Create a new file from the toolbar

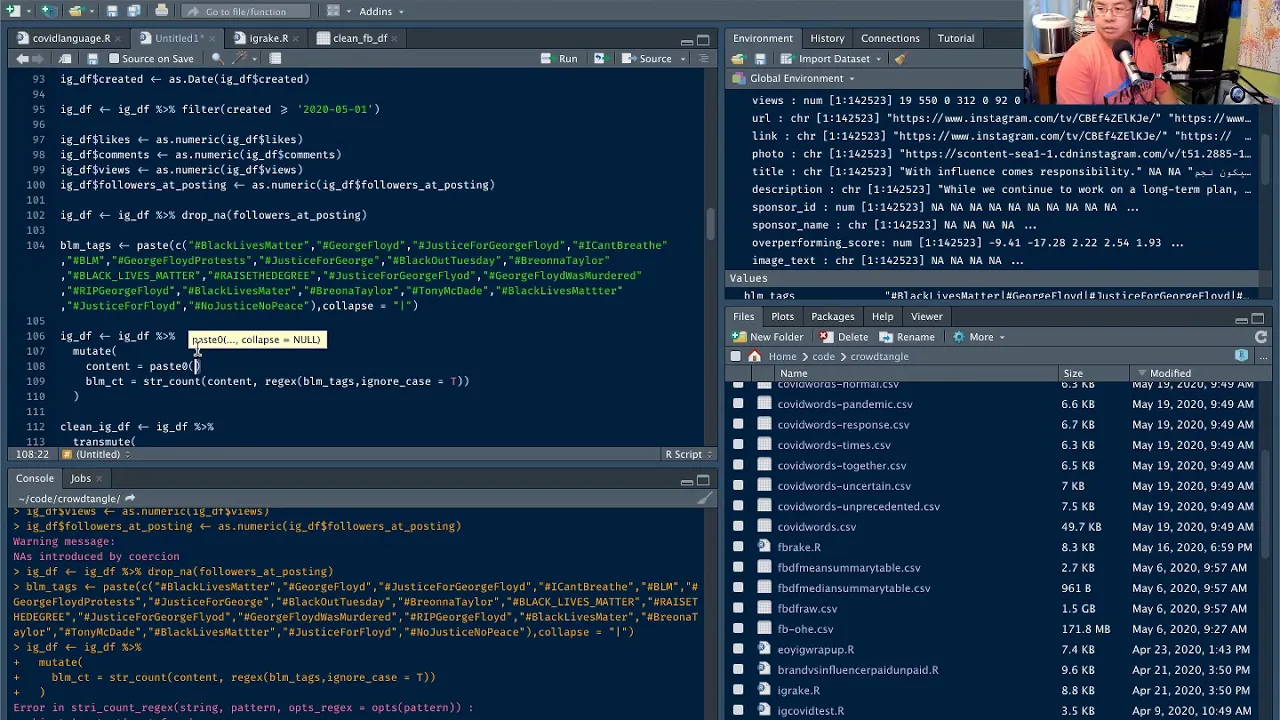(13, 11)
